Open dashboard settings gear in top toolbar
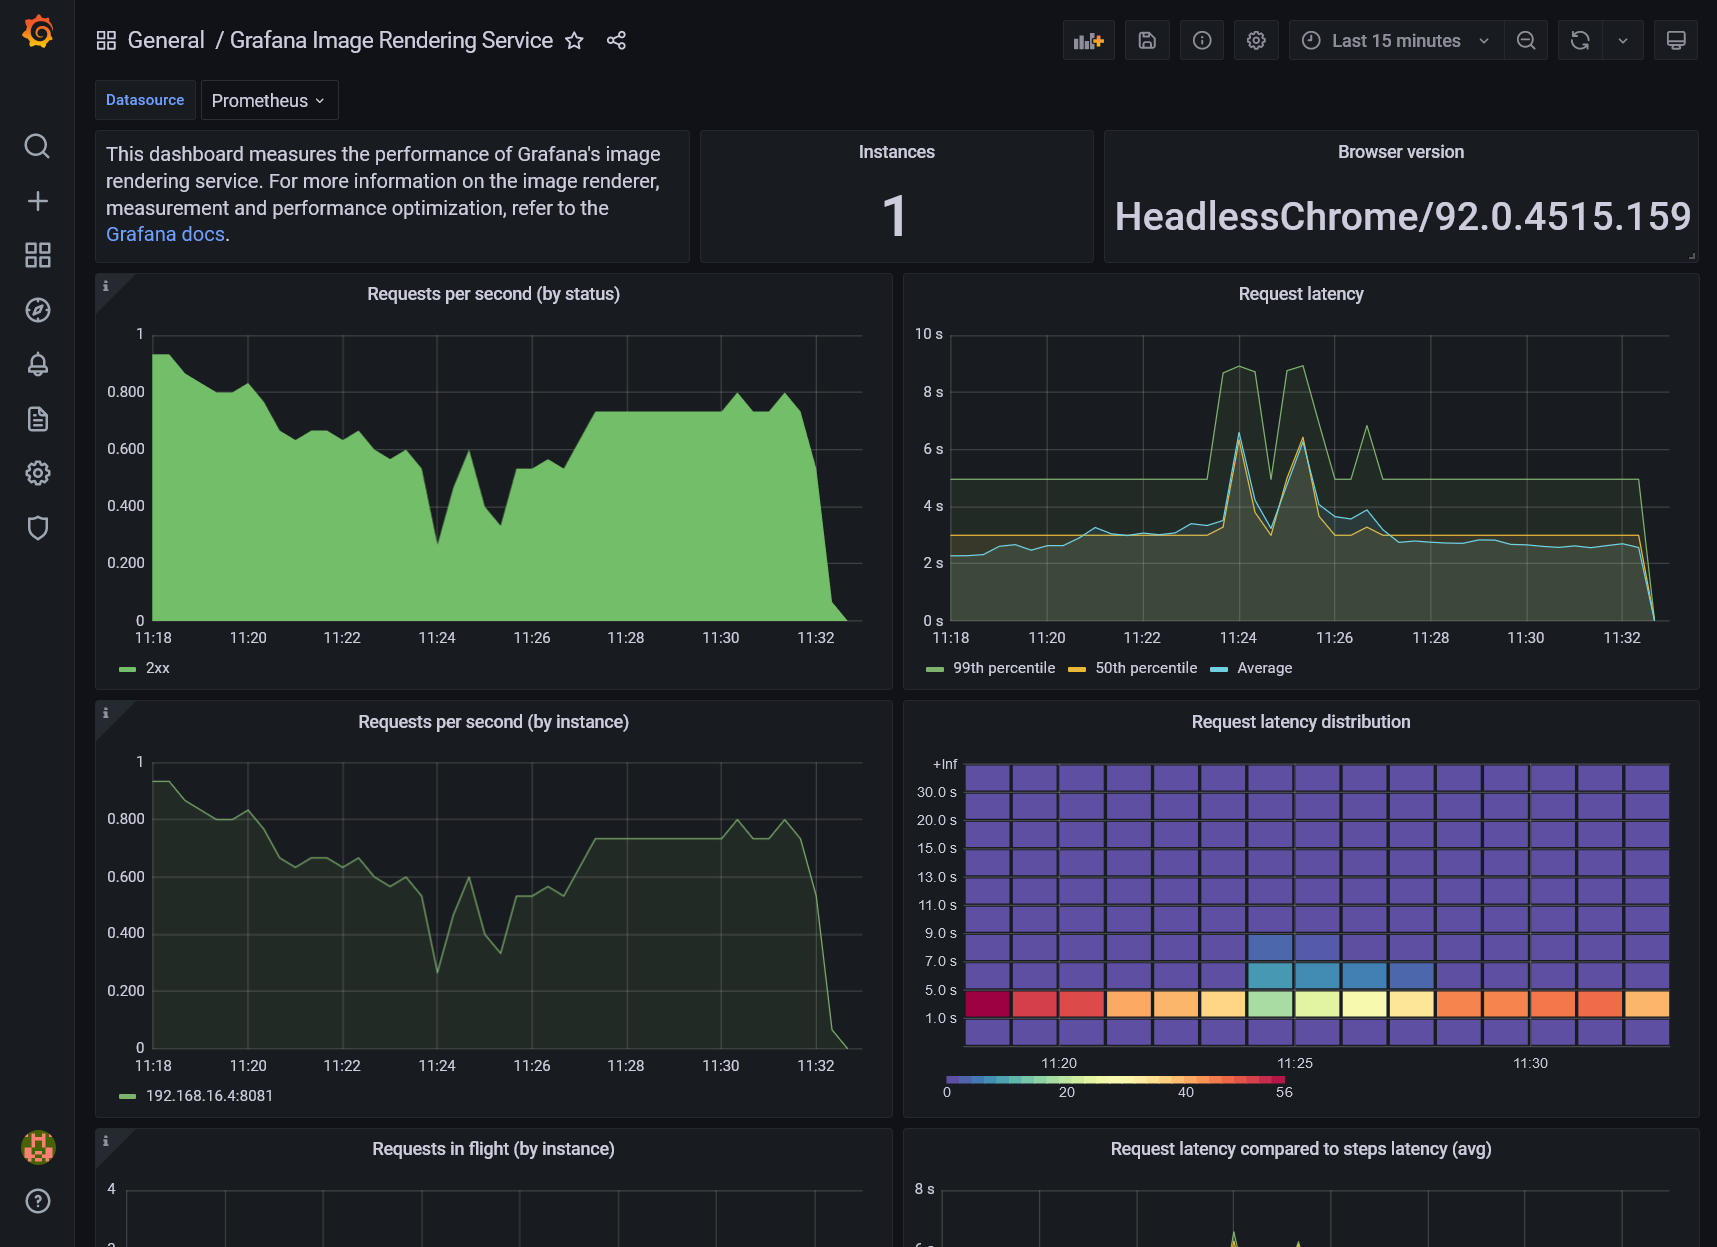This screenshot has height=1247, width=1717. (x=1256, y=41)
